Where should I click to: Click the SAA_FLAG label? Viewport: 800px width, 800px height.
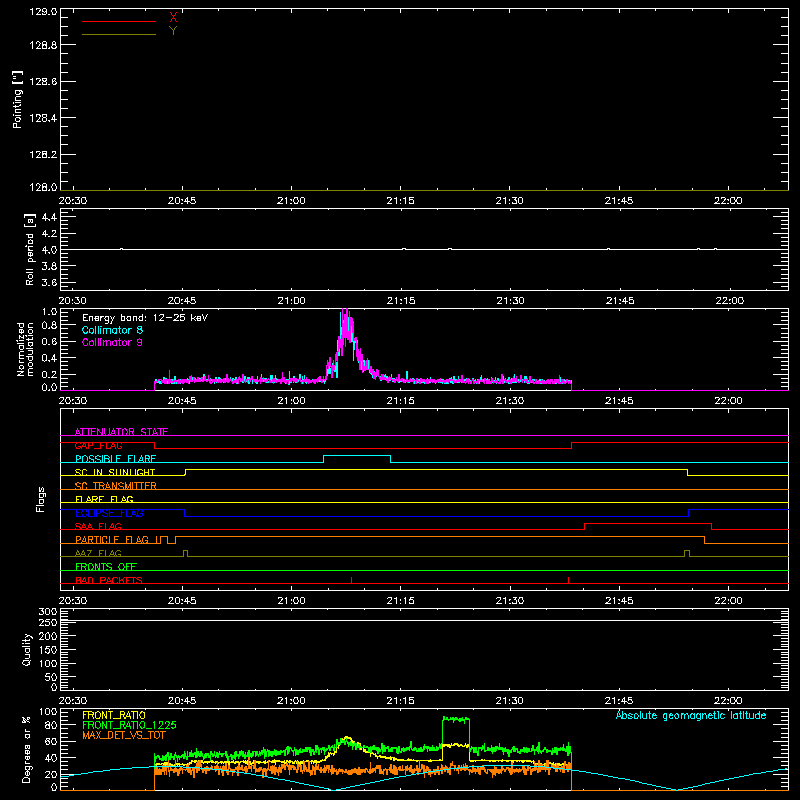pyautogui.click(x=98, y=526)
